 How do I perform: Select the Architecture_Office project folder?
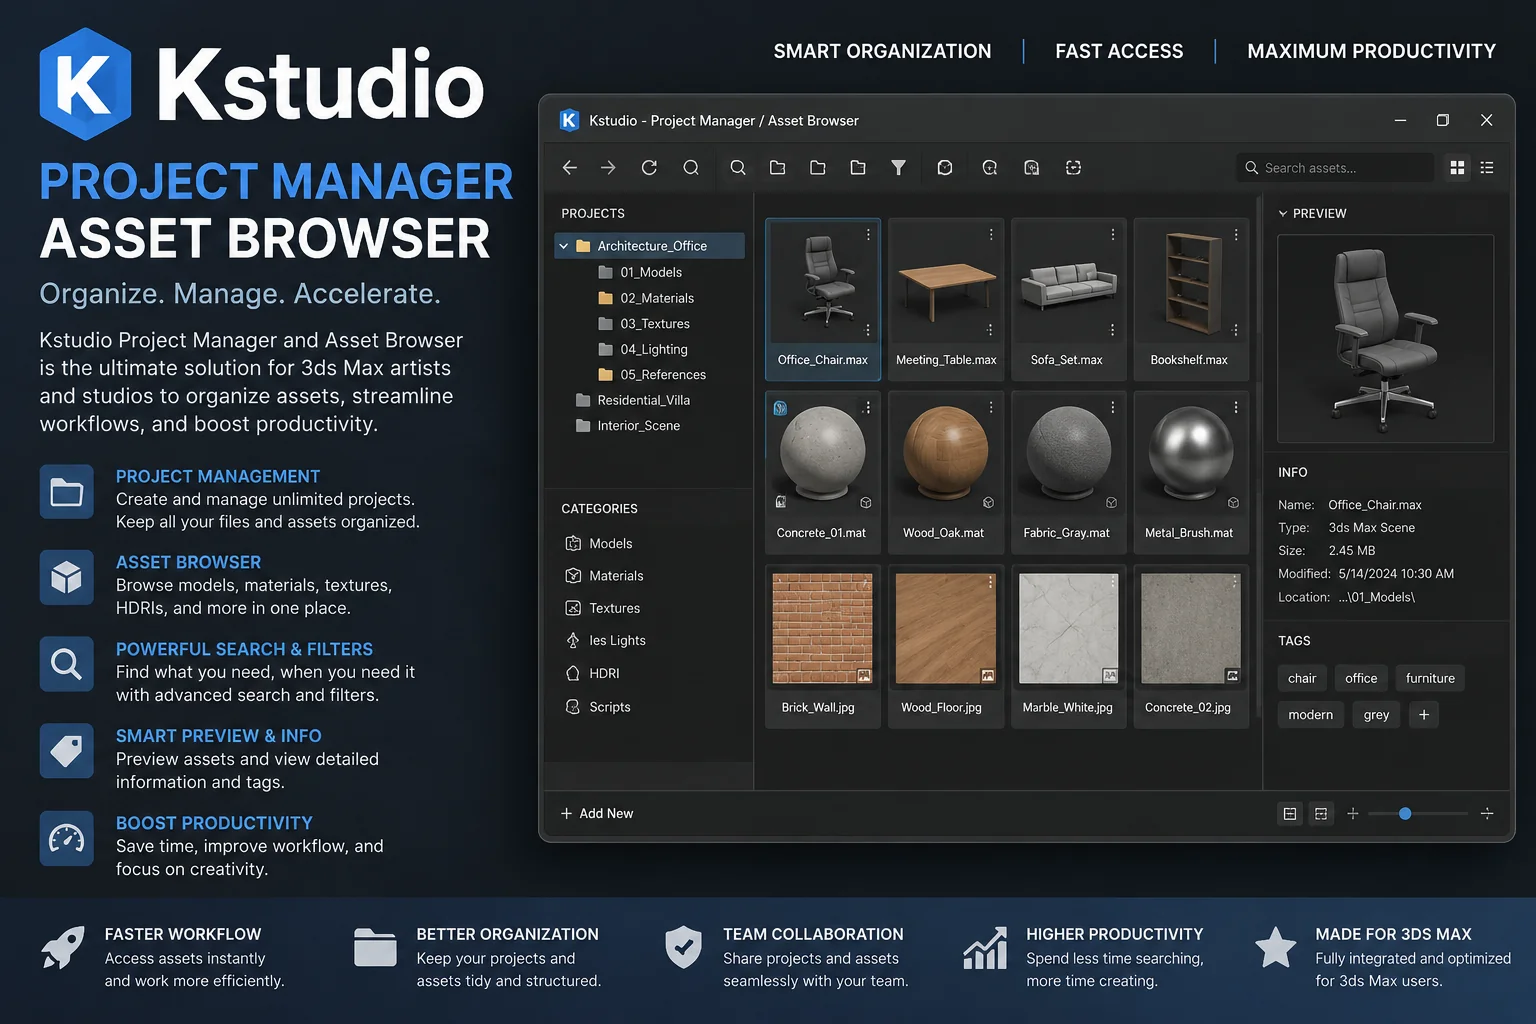point(650,246)
